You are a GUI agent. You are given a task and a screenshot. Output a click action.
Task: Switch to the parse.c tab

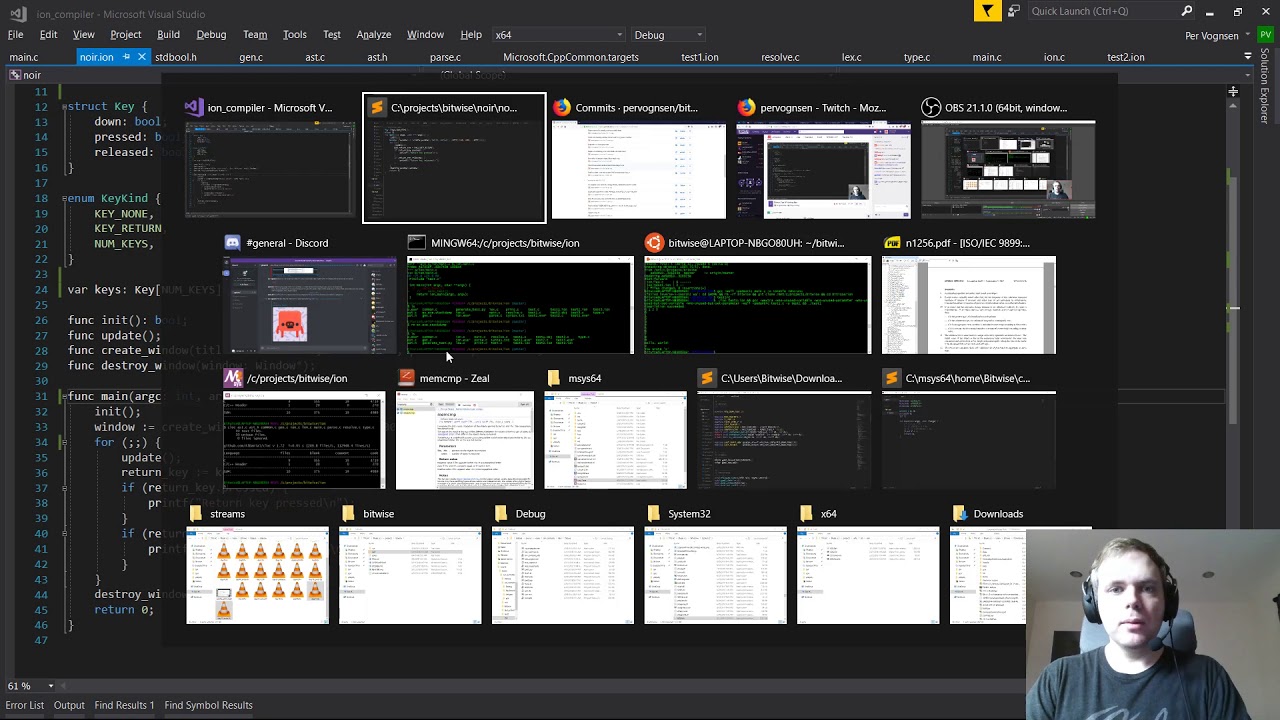[x=445, y=57]
